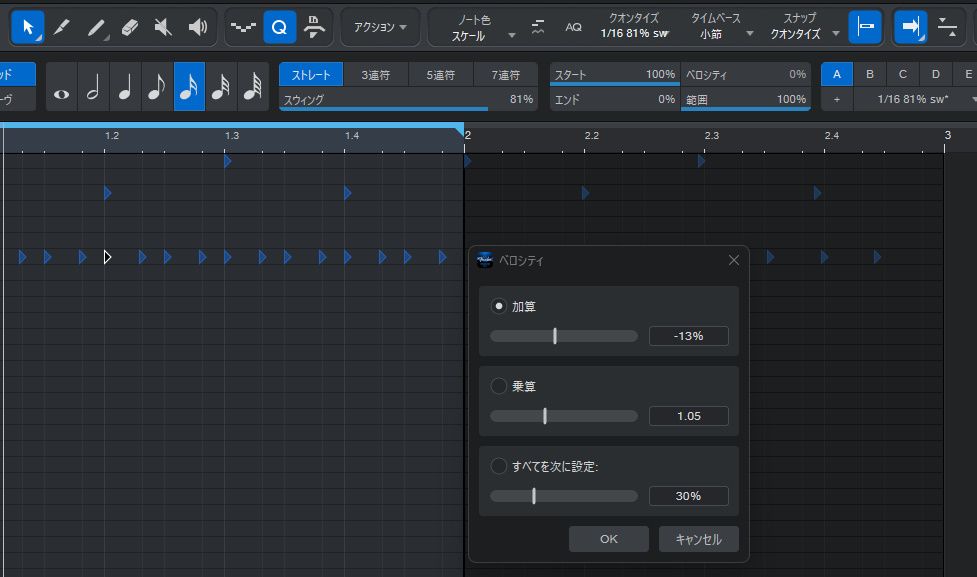Image resolution: width=977 pixels, height=577 pixels.
Task: Select the Listen speaker tool
Action: point(198,27)
